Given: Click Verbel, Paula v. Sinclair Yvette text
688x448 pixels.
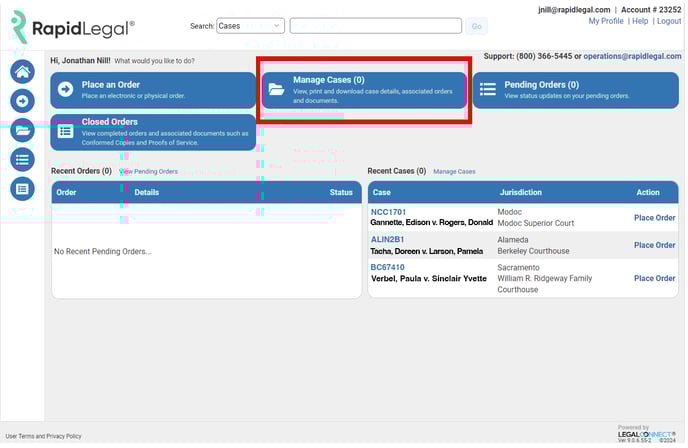Looking at the screenshot, I should [x=429, y=279].
